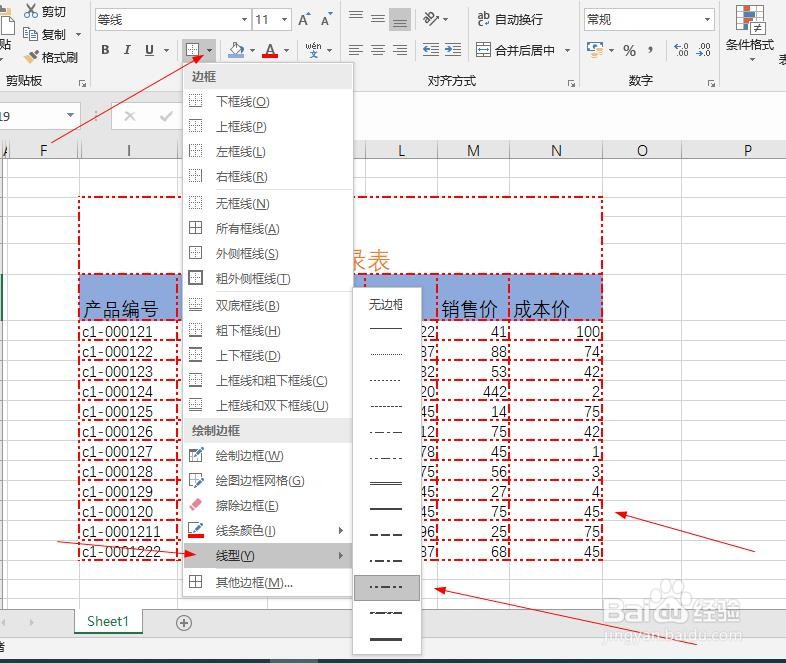The height and width of the screenshot is (663, 786).
Task: Click Merge and Center (合并后居中)
Action: pos(515,50)
